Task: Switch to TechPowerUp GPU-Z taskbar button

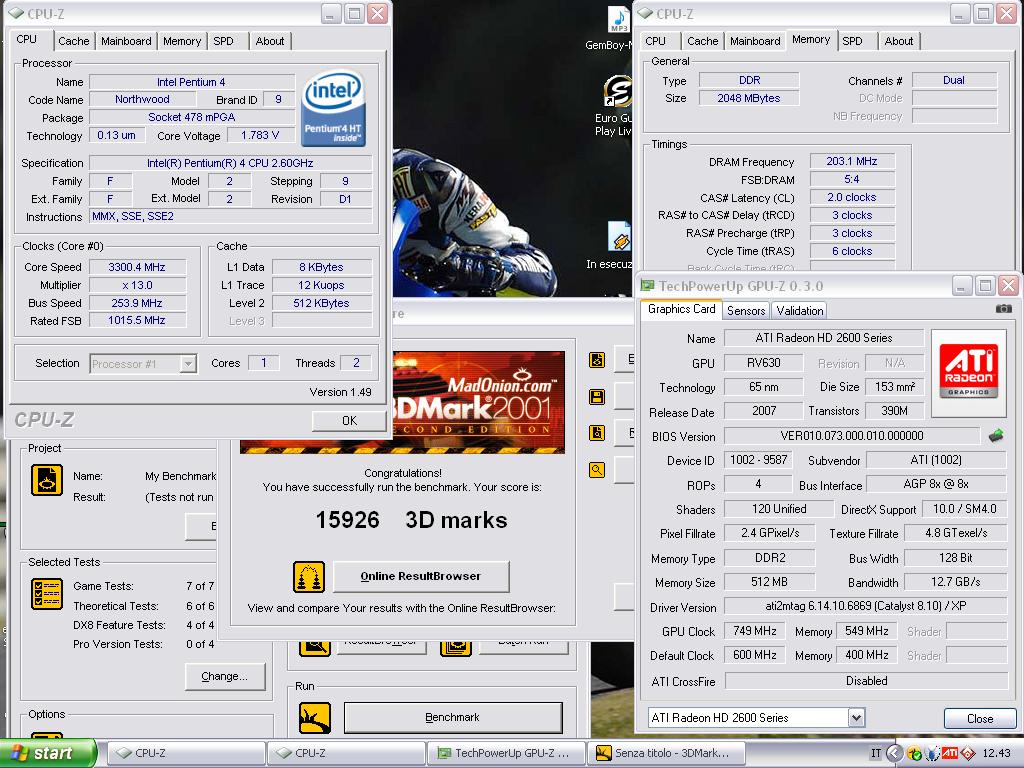Action: point(506,753)
